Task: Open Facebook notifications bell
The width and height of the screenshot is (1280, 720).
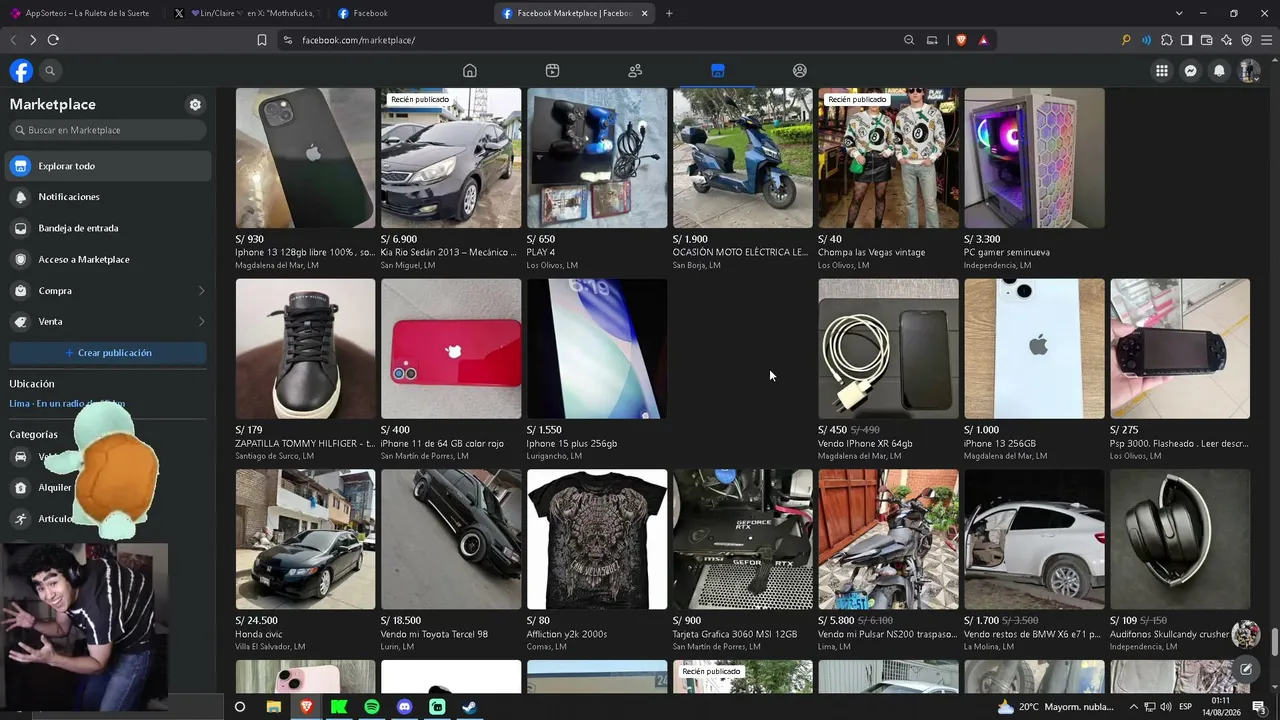Action: click(1219, 71)
